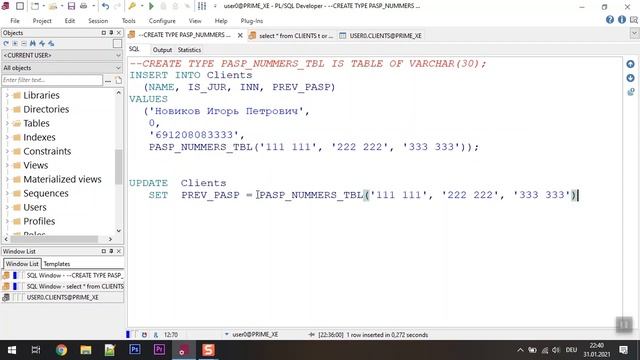Click the Find objects binoculars icon
This screenshot has width=640, height=360.
pos(33,43)
